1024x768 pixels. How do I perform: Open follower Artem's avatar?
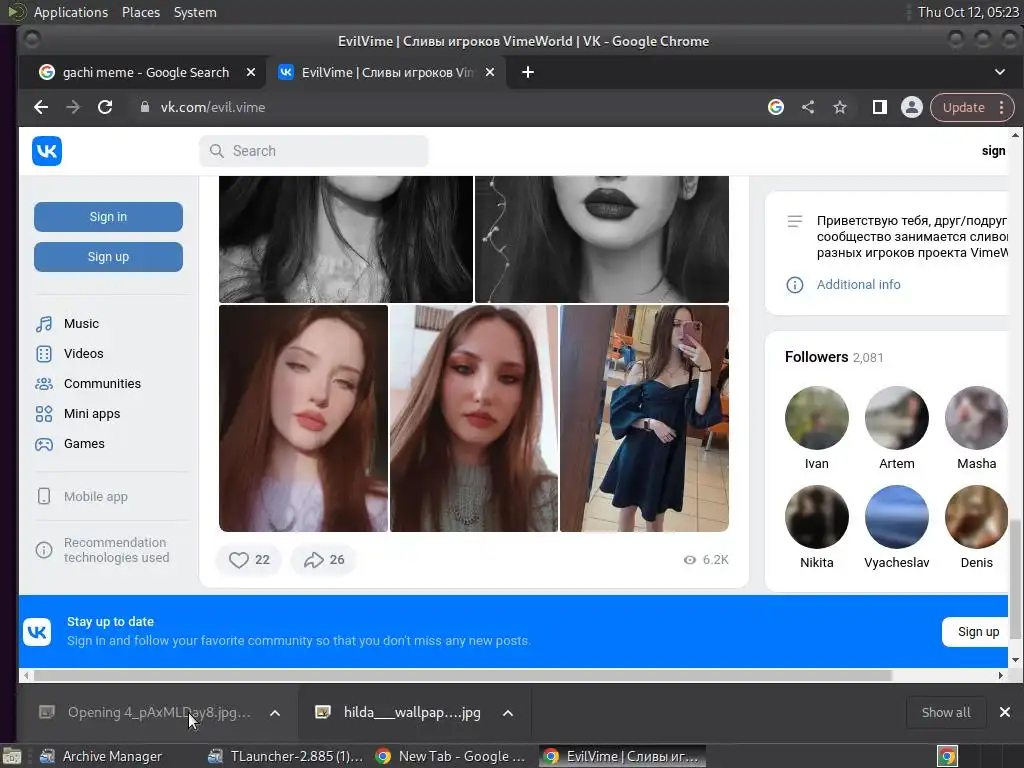897,418
